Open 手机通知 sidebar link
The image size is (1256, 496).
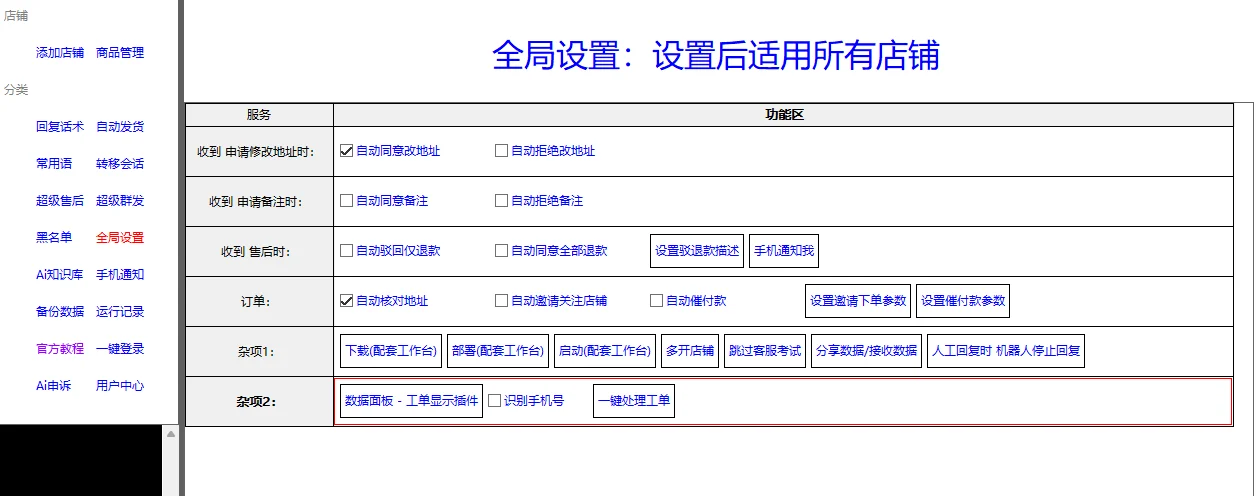pyautogui.click(x=120, y=275)
